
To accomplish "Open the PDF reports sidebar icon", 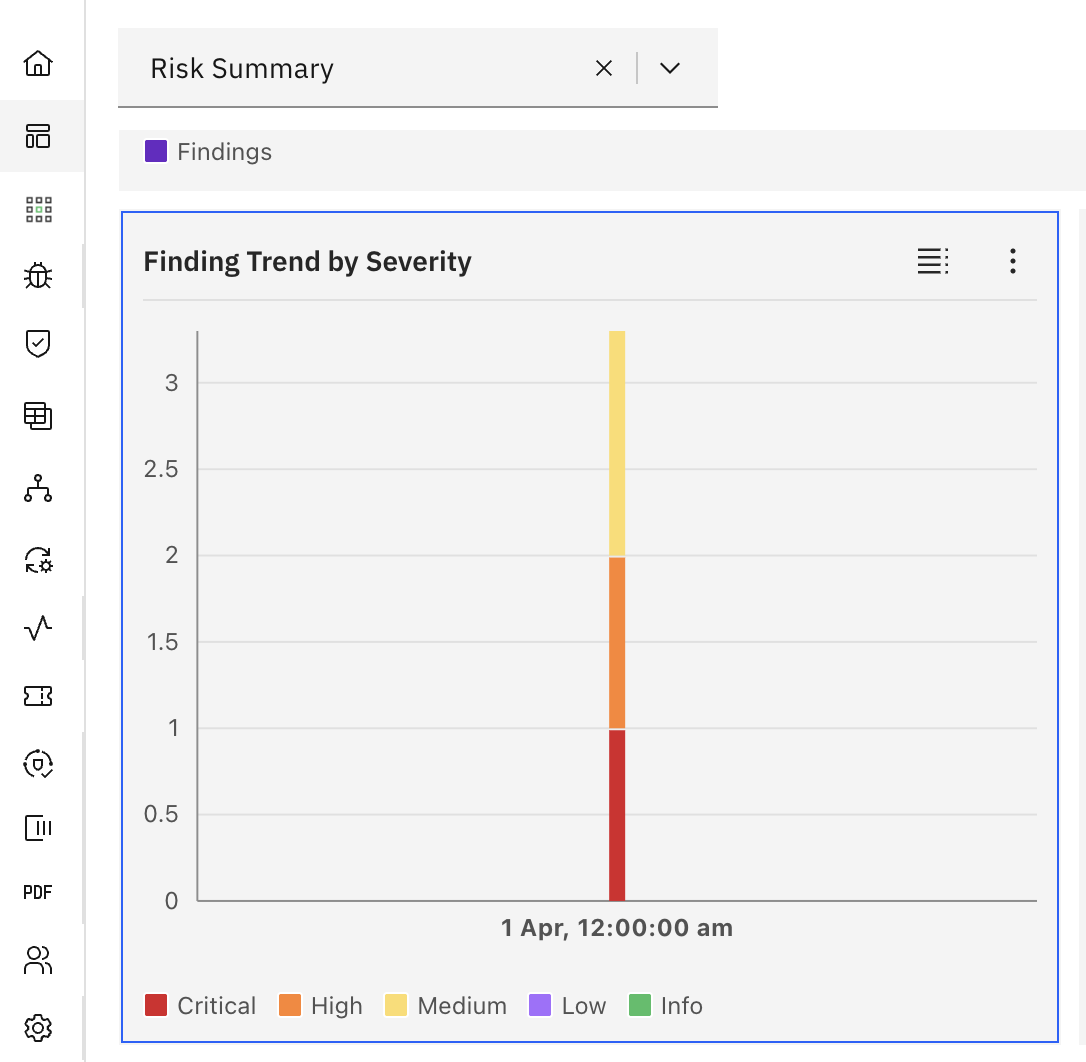I will (38, 893).
